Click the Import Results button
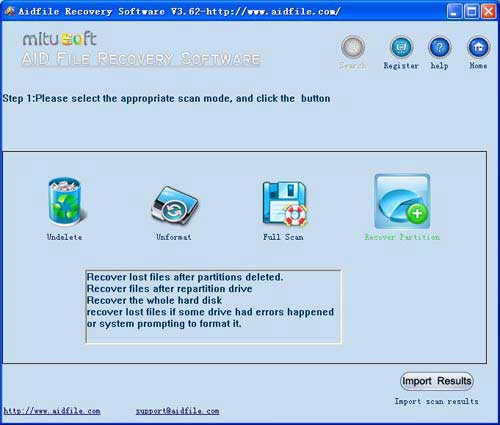The height and width of the screenshot is (425, 500). click(437, 381)
